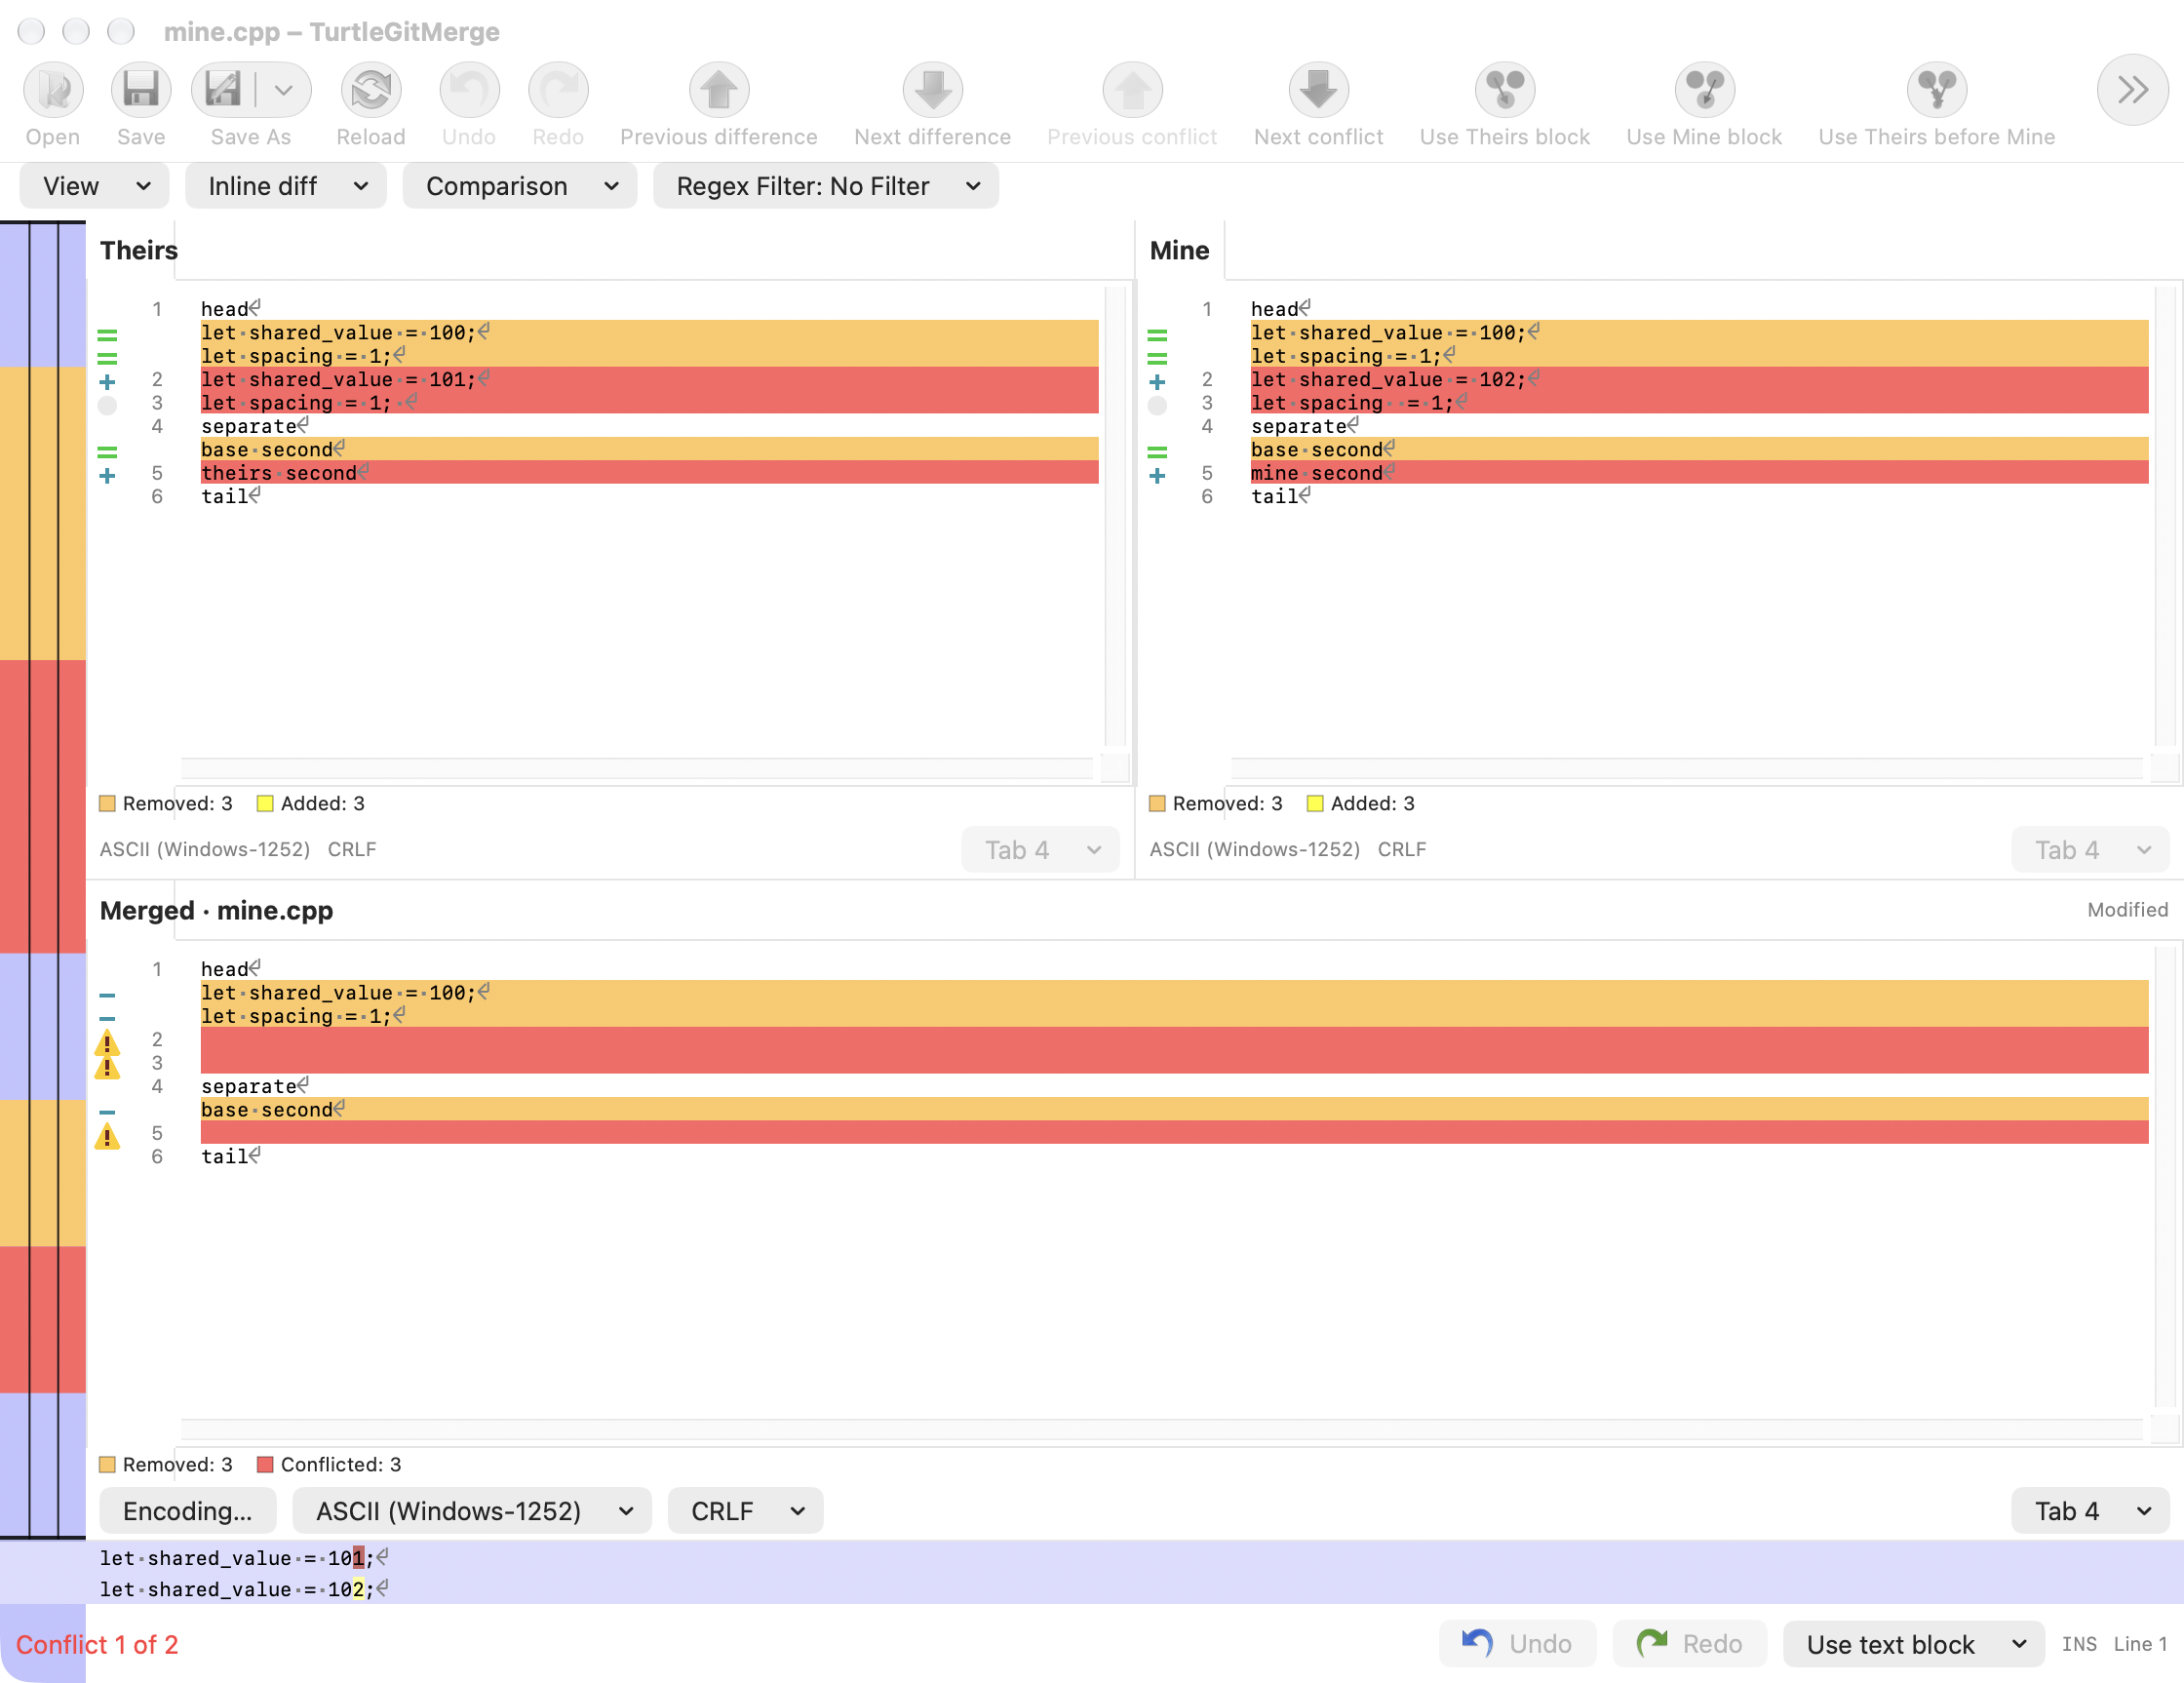Click the 'mine second' line in Mine pane
The width and height of the screenshot is (2184, 1683).
click(x=1699, y=473)
